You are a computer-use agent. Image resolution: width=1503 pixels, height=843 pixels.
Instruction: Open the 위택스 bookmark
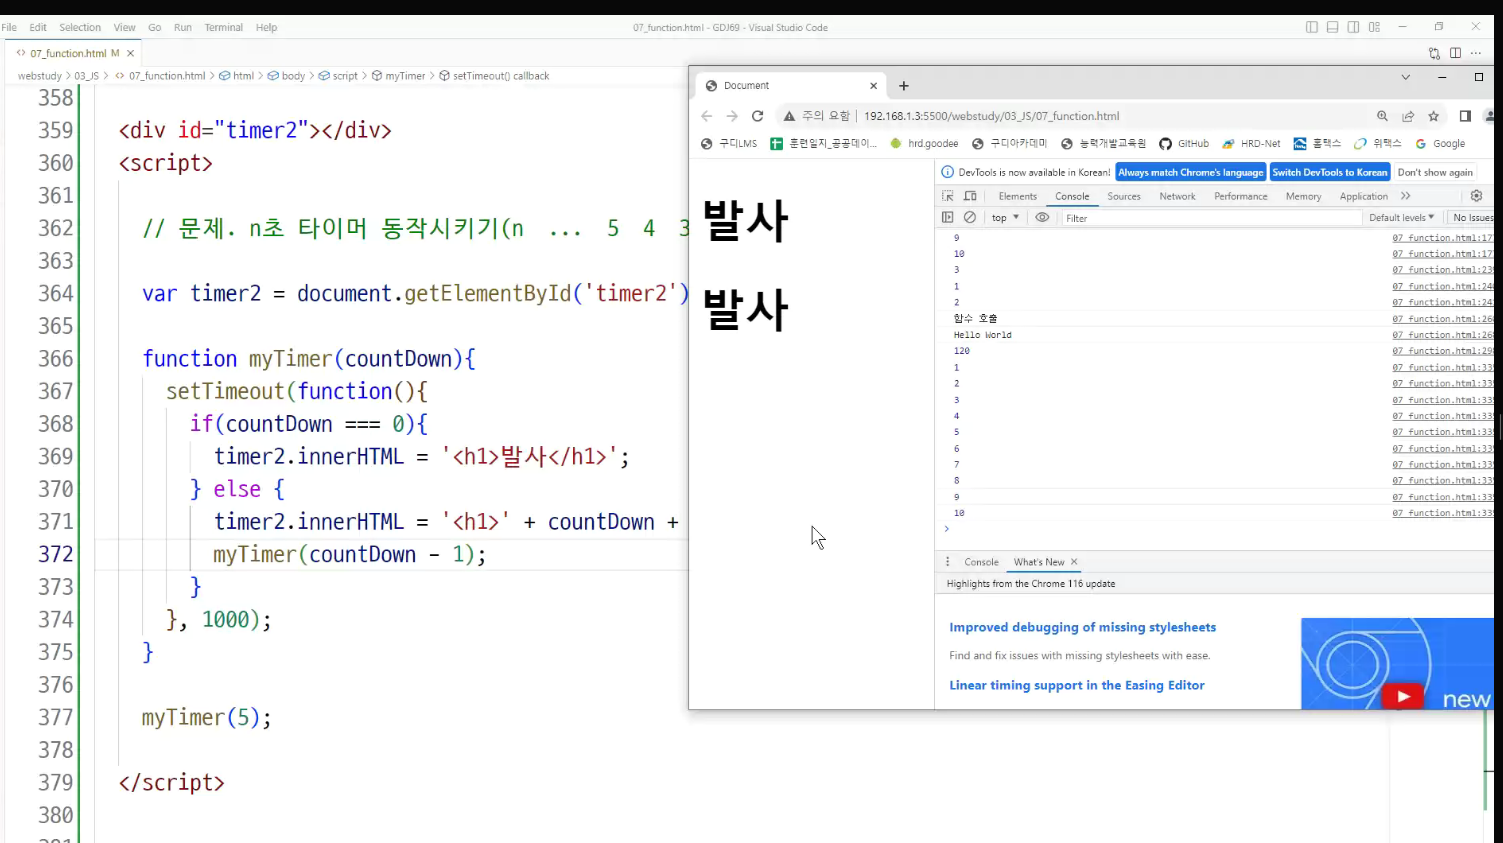pyautogui.click(x=1378, y=144)
